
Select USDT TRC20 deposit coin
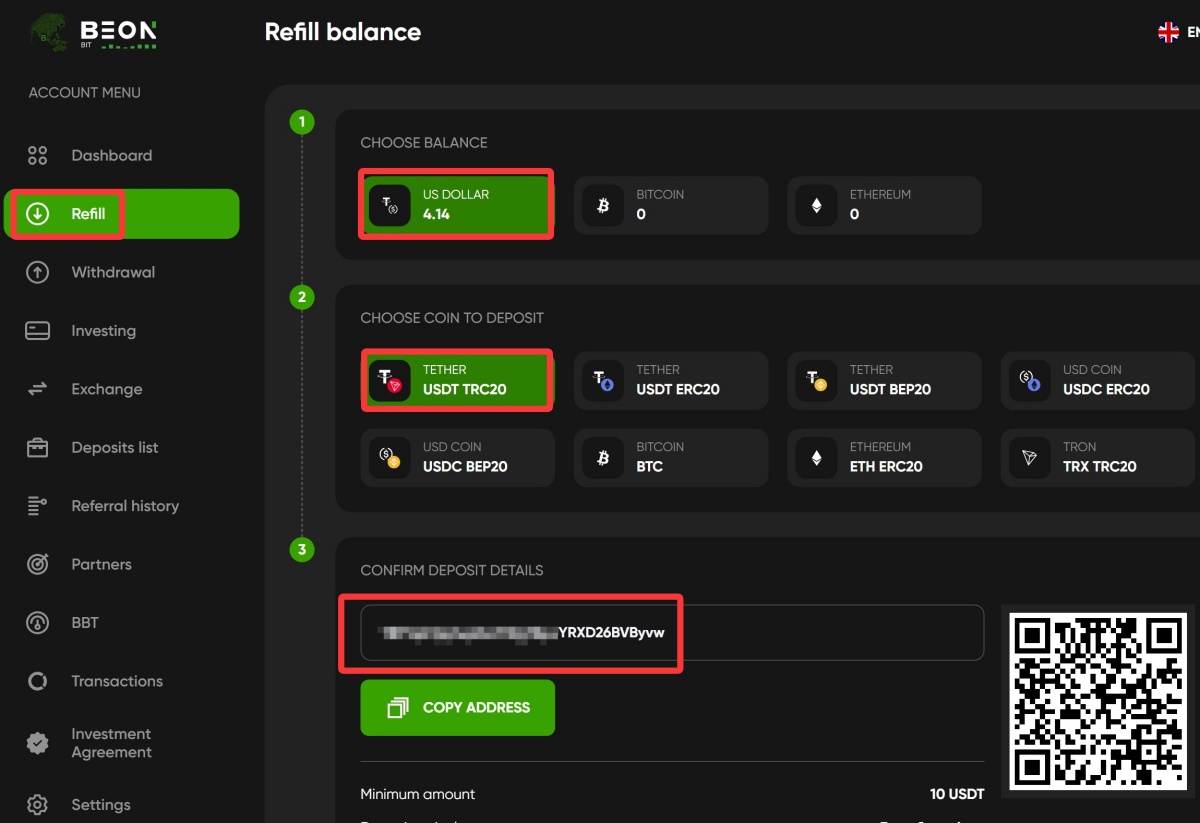coord(457,380)
